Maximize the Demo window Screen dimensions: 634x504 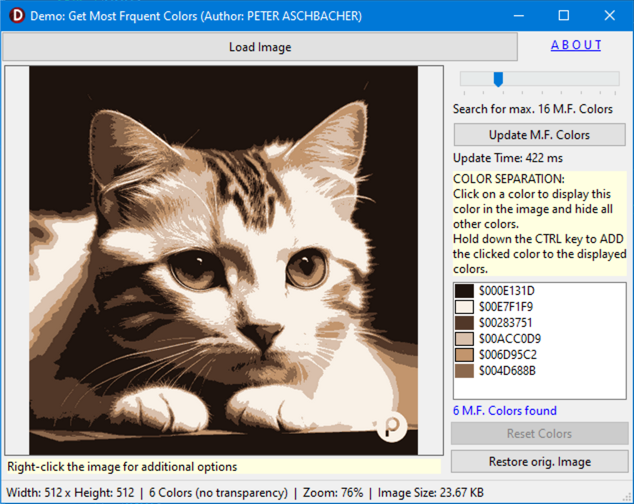564,16
